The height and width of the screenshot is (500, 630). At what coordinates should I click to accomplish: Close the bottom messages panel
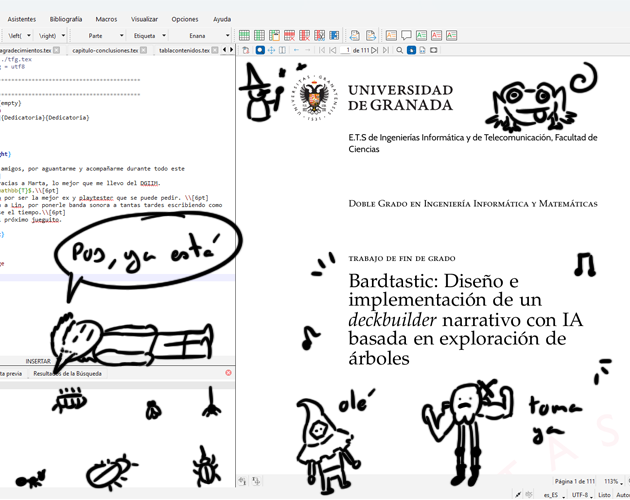tap(228, 373)
